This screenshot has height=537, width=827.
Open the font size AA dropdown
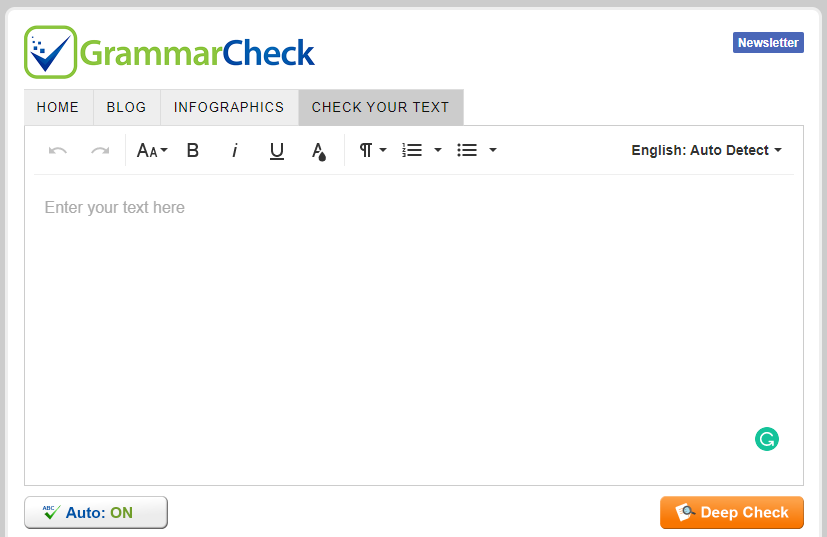pos(152,150)
